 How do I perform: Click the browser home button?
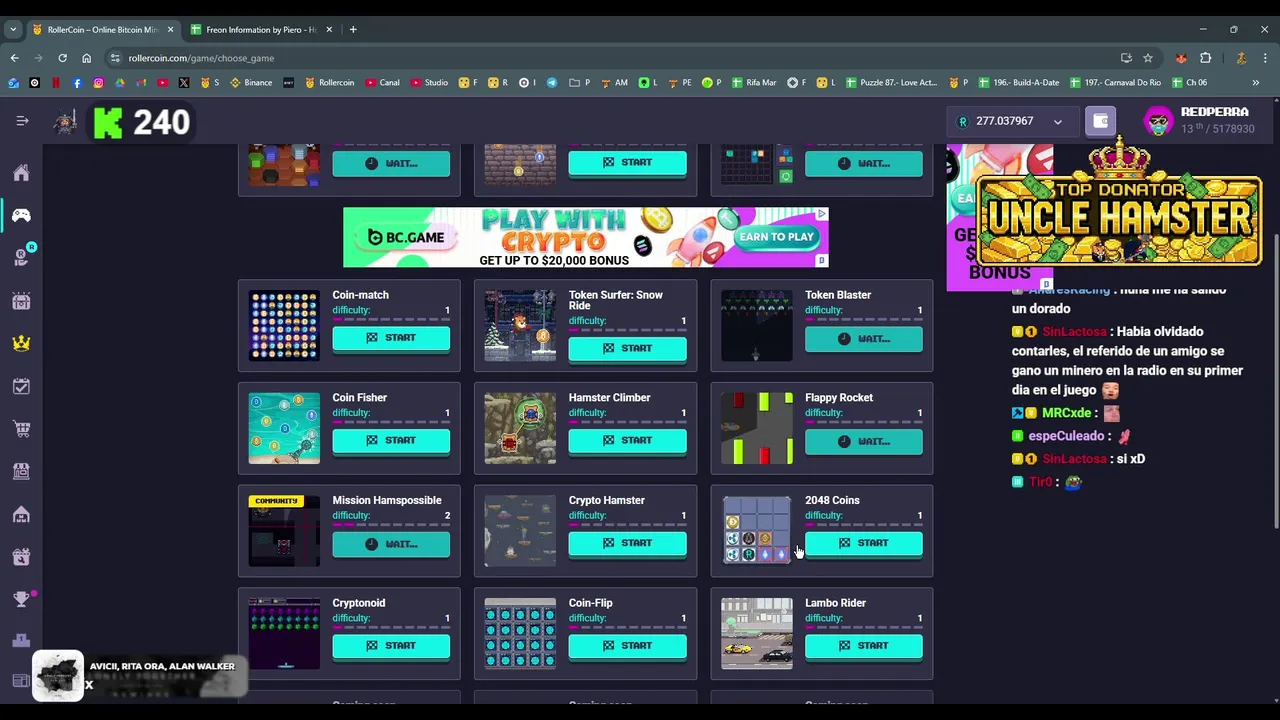point(86,58)
